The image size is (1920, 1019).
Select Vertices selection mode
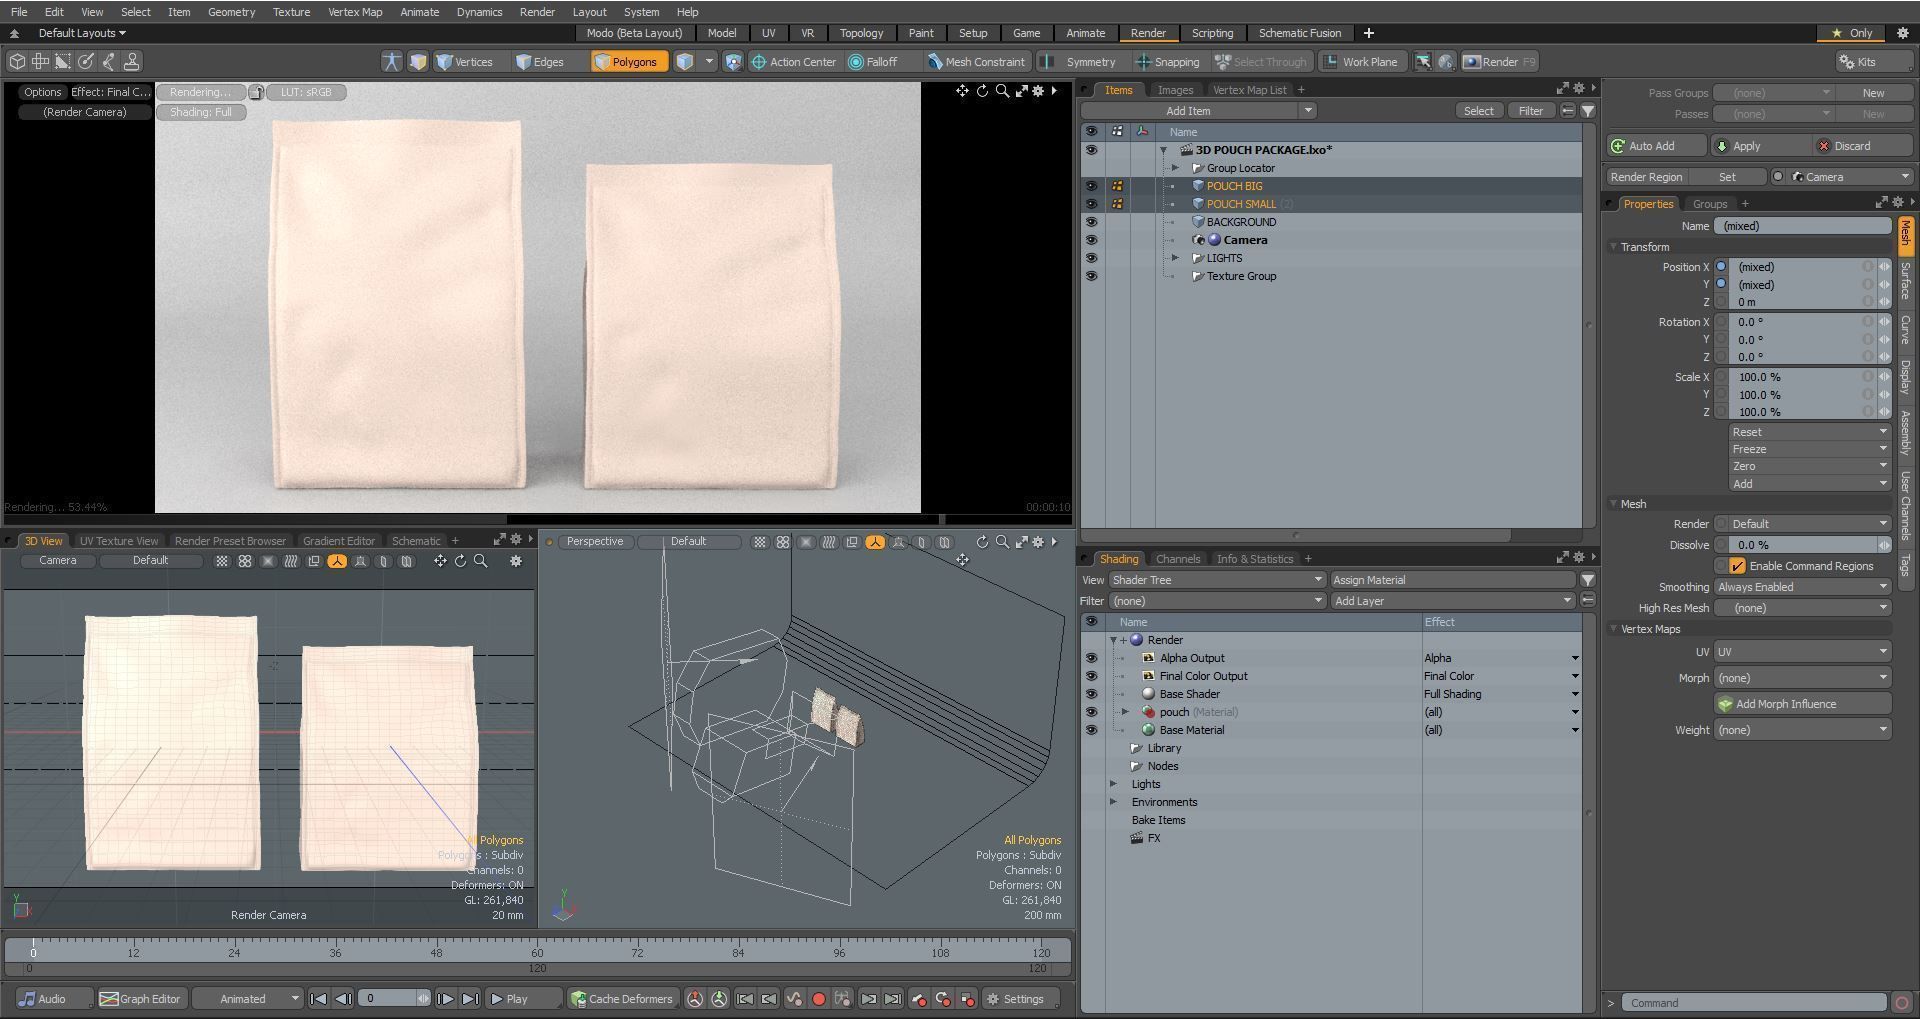pyautogui.click(x=465, y=62)
